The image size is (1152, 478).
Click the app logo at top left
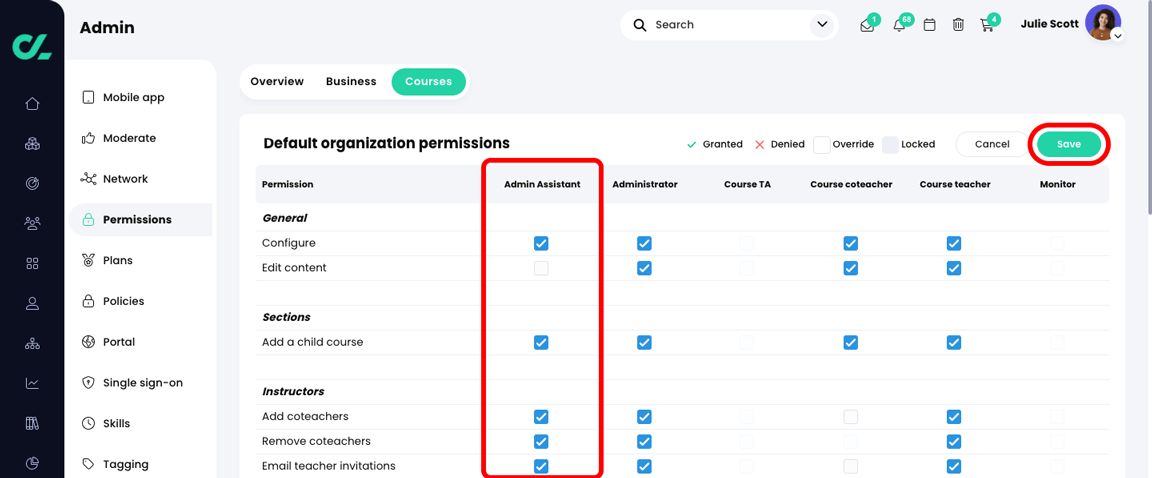pyautogui.click(x=32, y=46)
